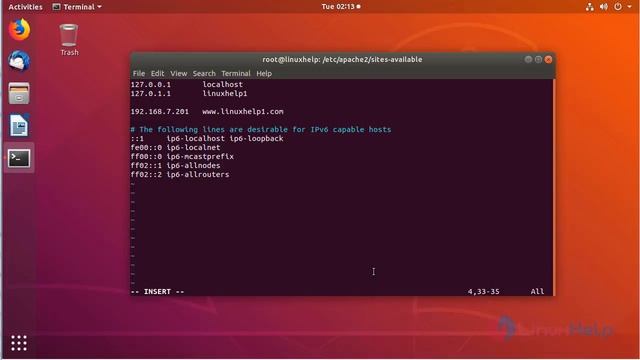
Task: Click the network status icon in top bar
Action: coord(589,7)
